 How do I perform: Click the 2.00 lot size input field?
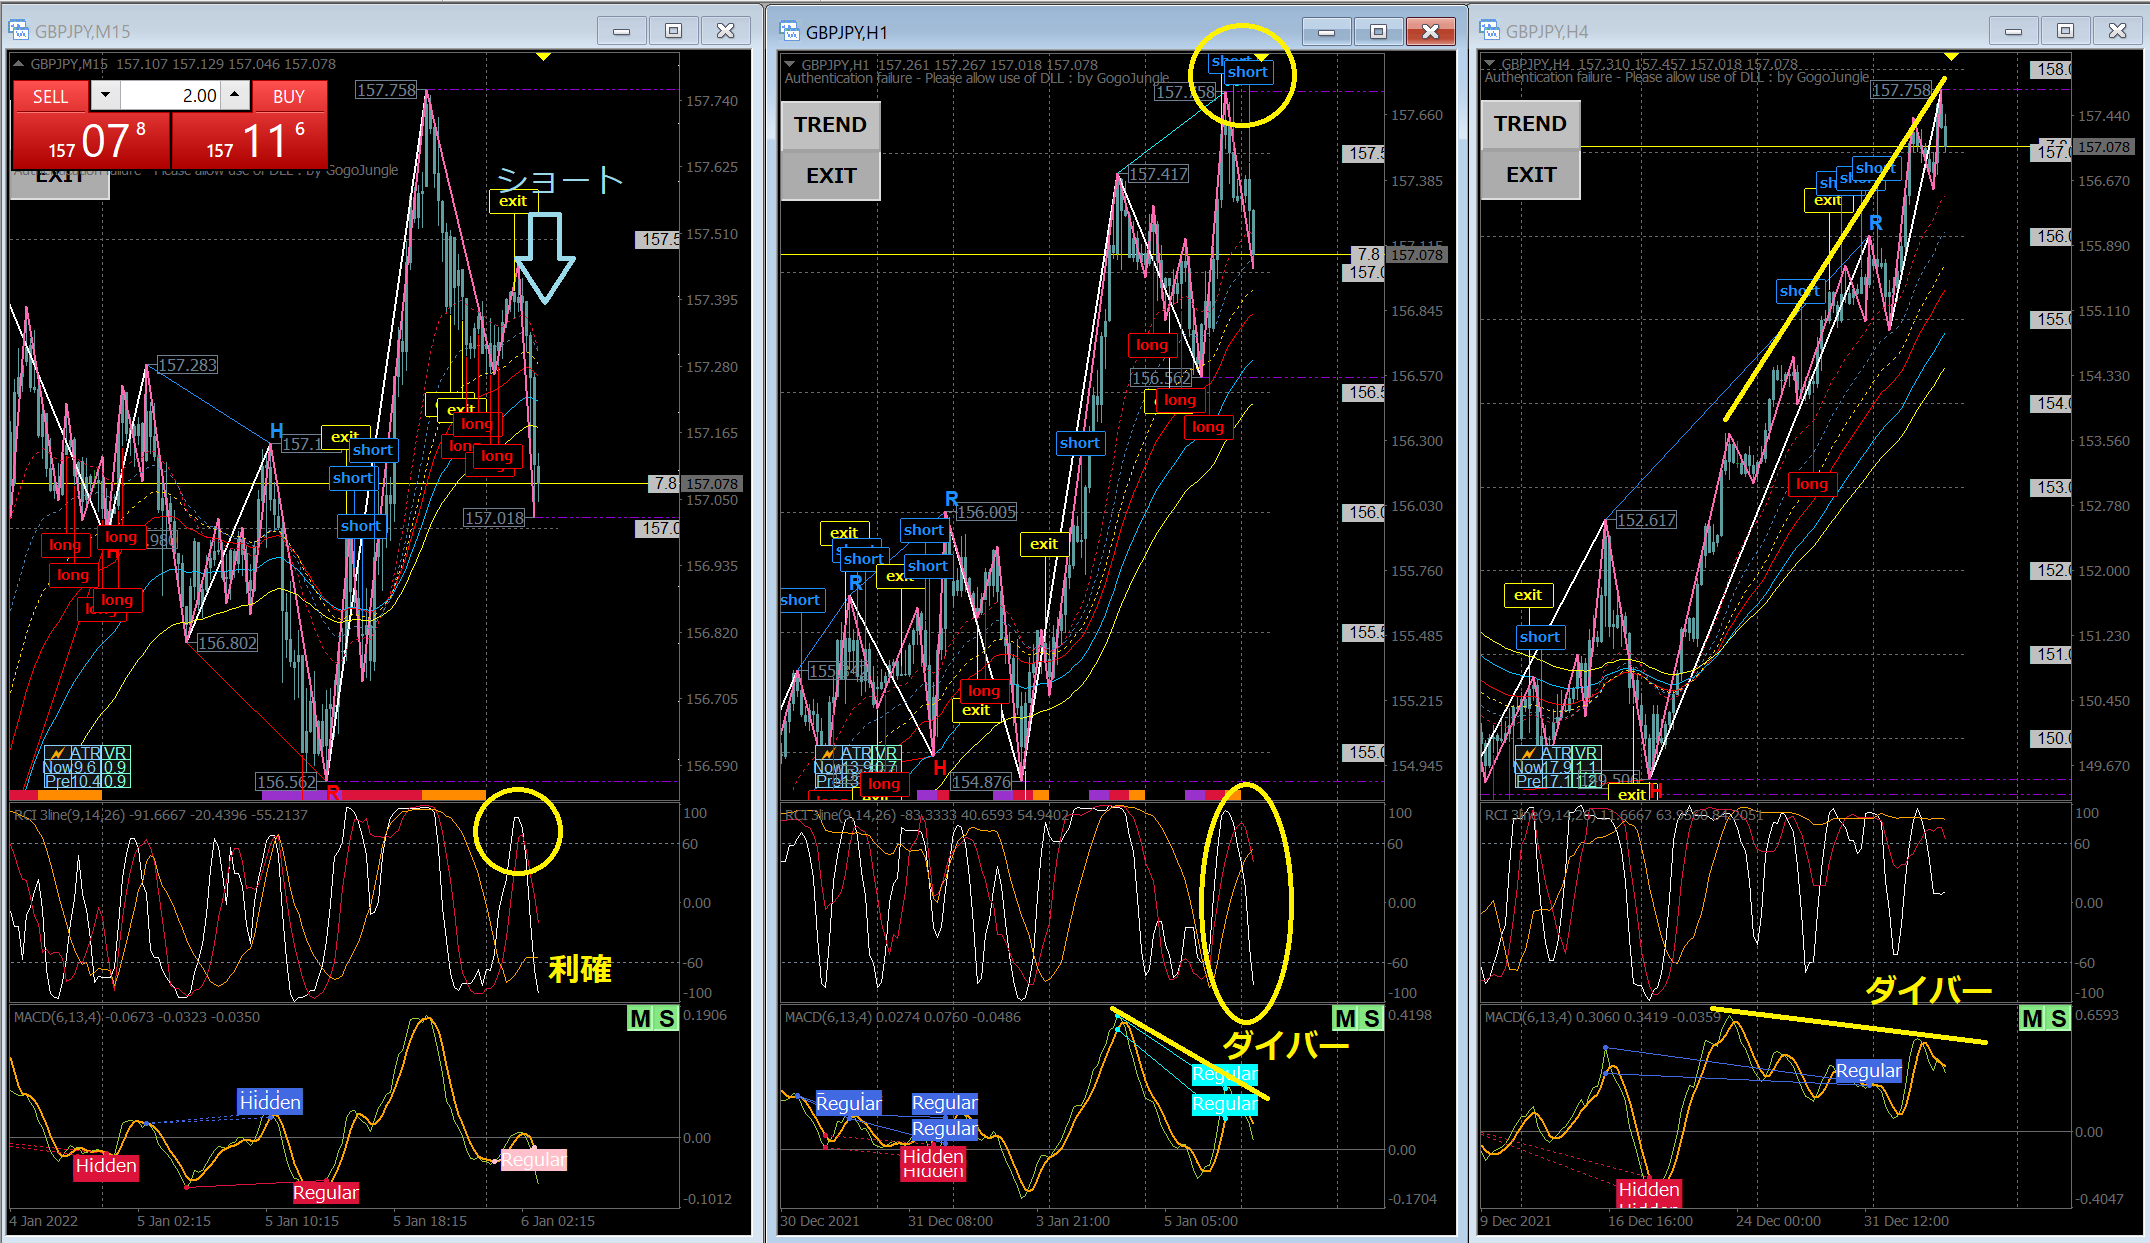(x=170, y=96)
